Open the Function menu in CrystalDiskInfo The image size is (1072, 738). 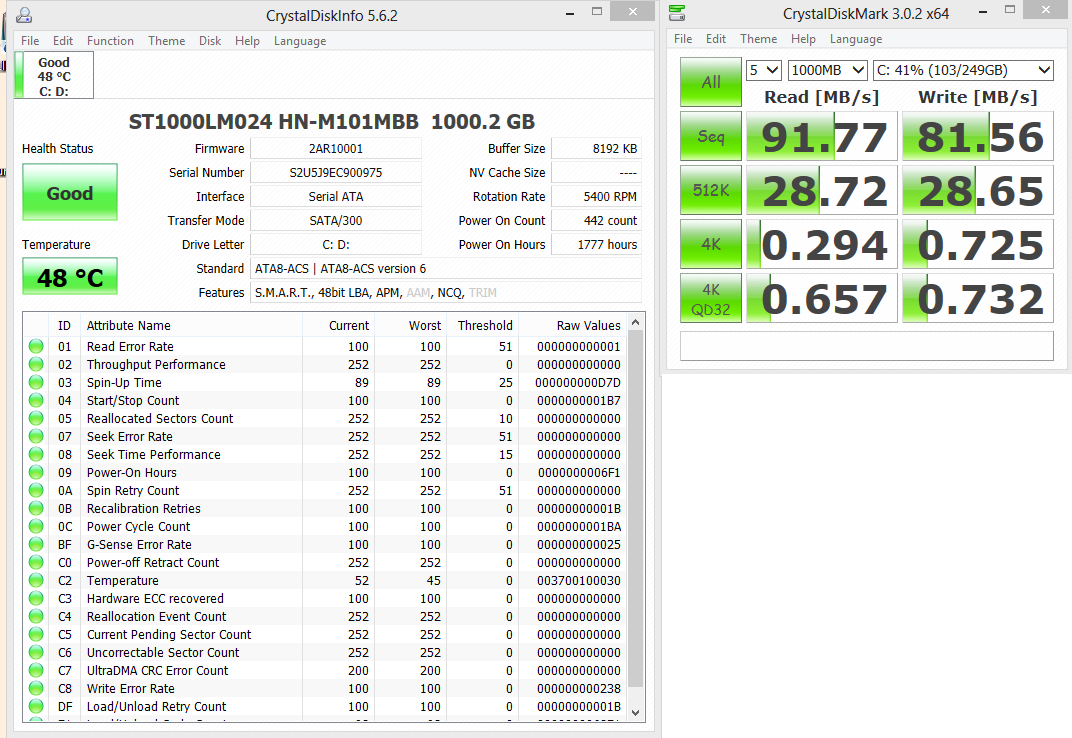pyautogui.click(x=110, y=41)
